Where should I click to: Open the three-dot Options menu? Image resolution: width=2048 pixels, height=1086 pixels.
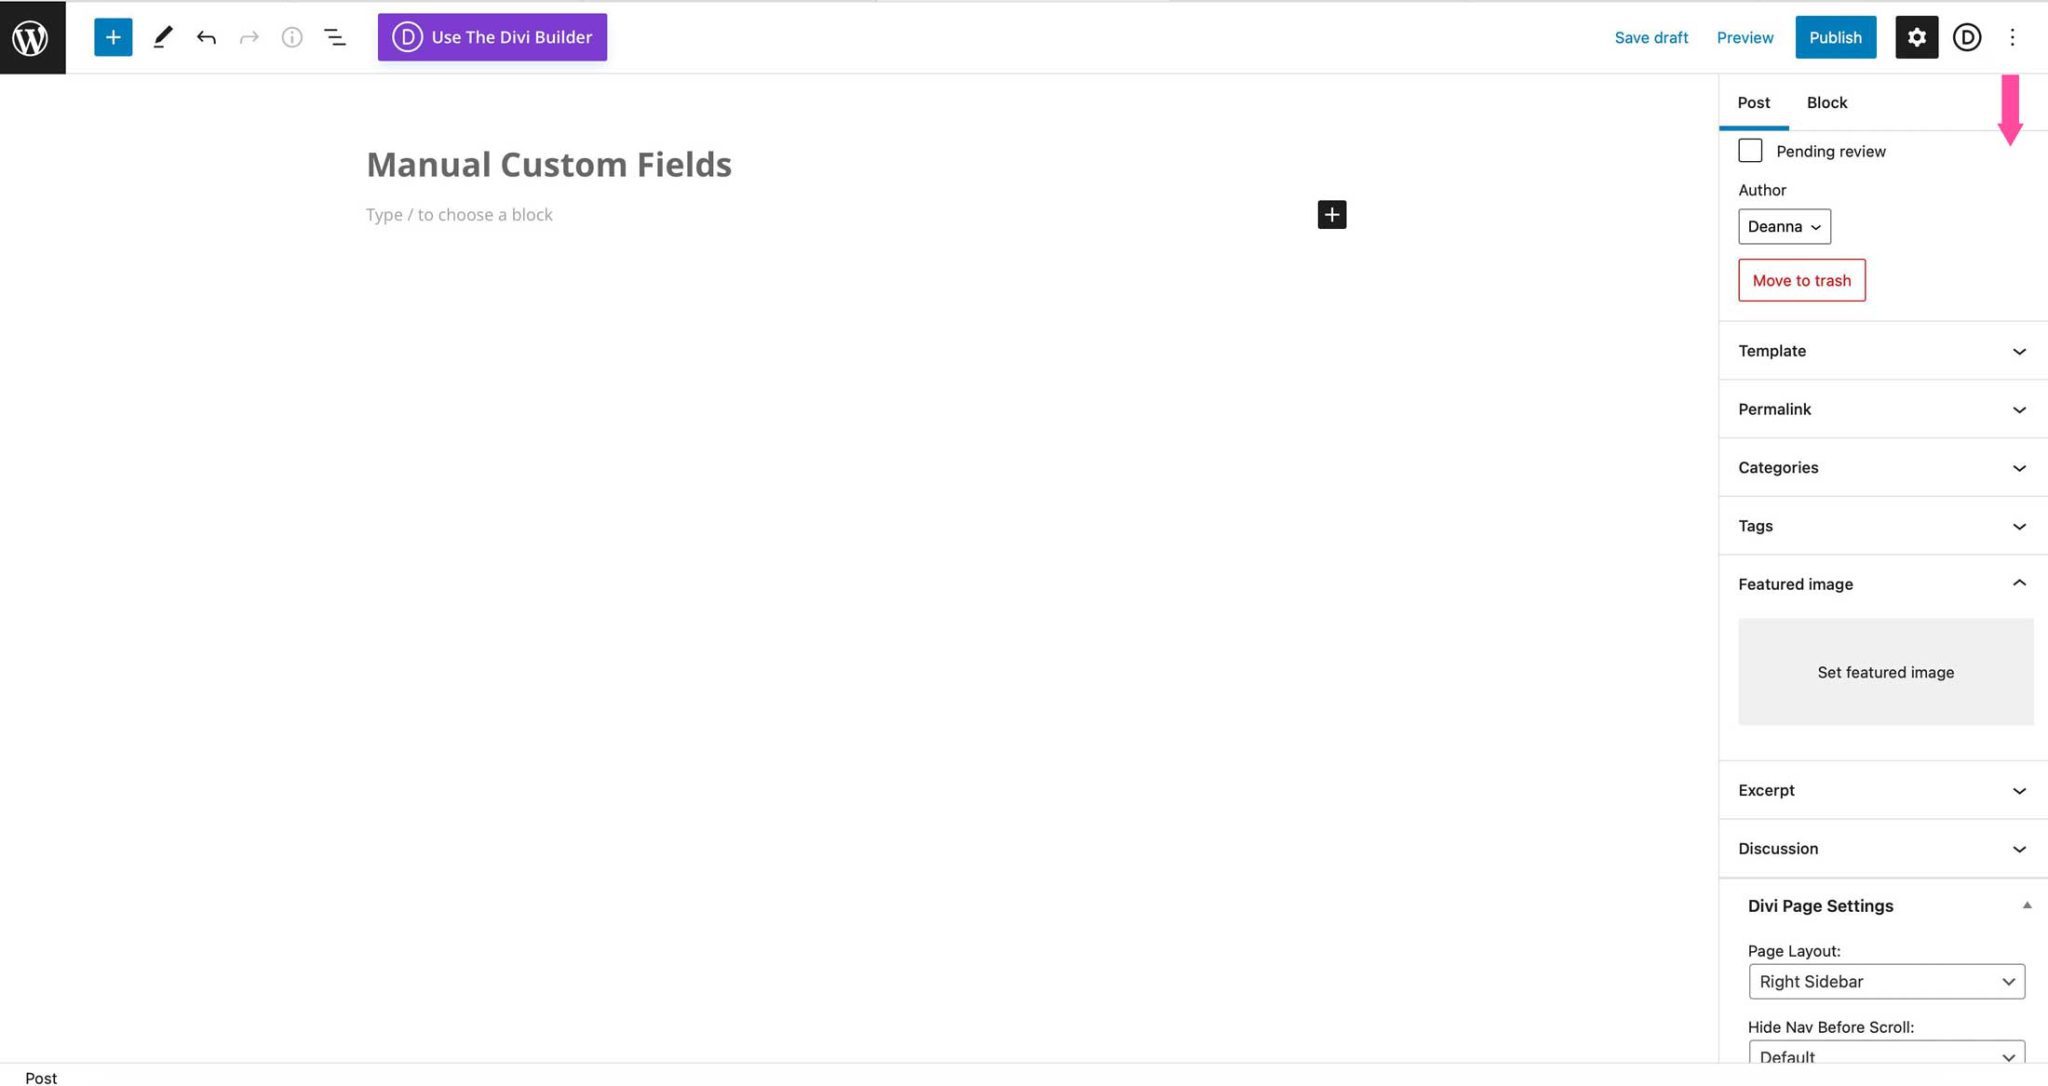pos(2012,37)
